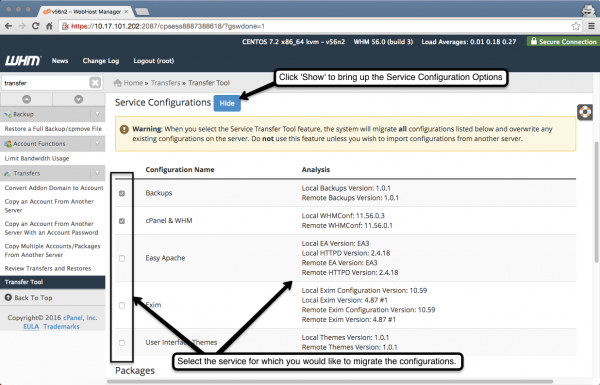Click Logout (root)
Viewport: 600px width, 385px height.
[153, 60]
